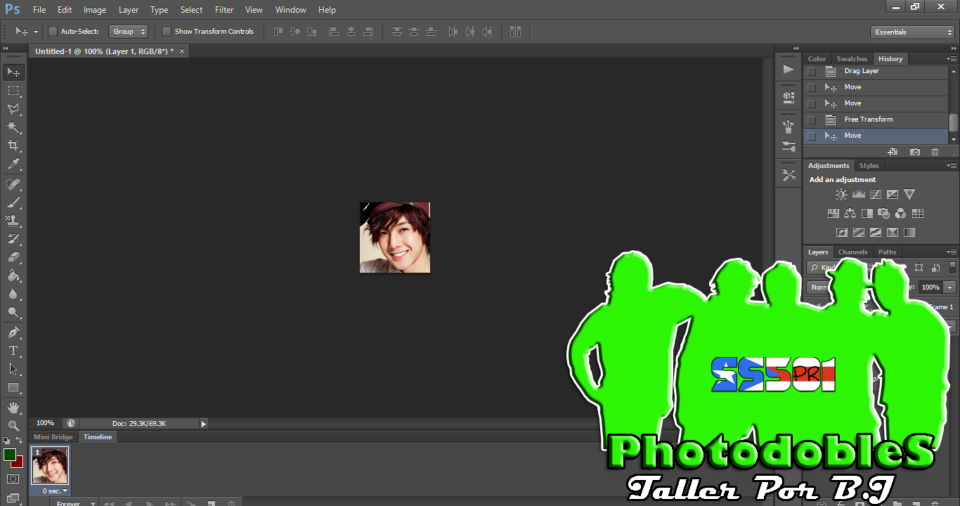Switch to the Channels tab
Image resolution: width=960 pixels, height=506 pixels.
pos(852,252)
